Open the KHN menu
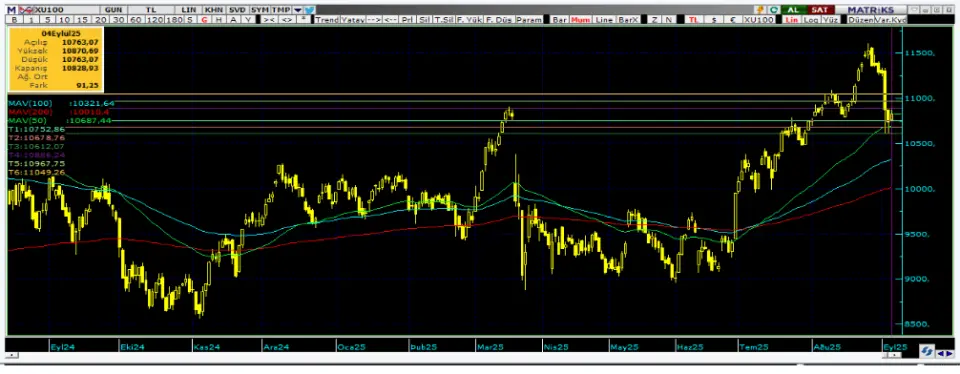 coord(214,10)
